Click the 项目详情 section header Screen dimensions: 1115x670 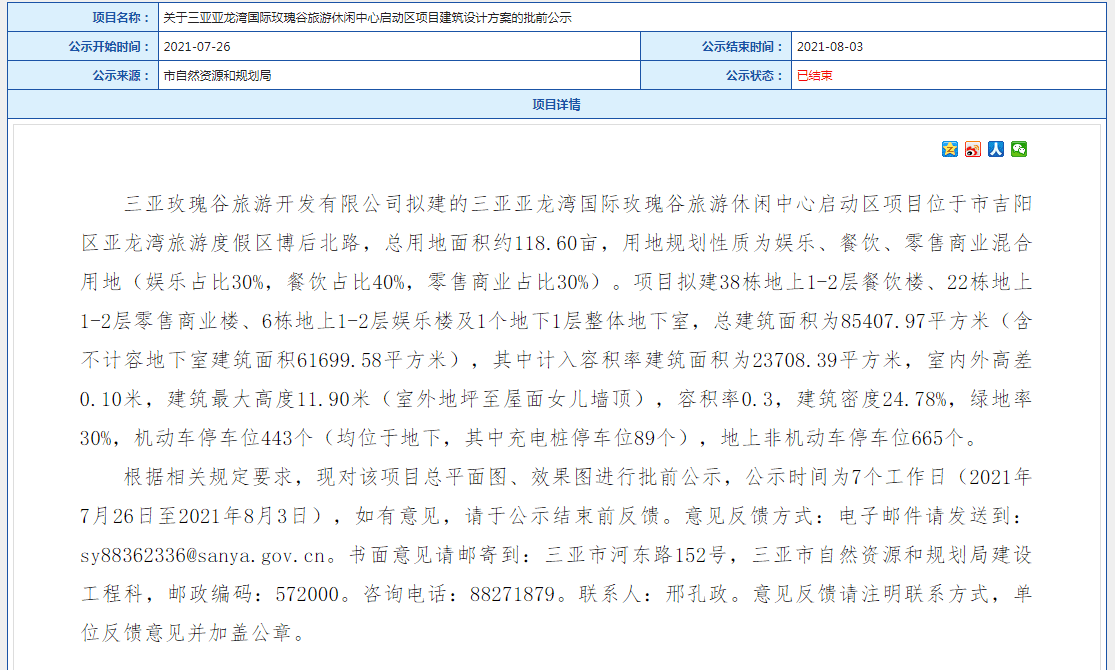(x=557, y=103)
